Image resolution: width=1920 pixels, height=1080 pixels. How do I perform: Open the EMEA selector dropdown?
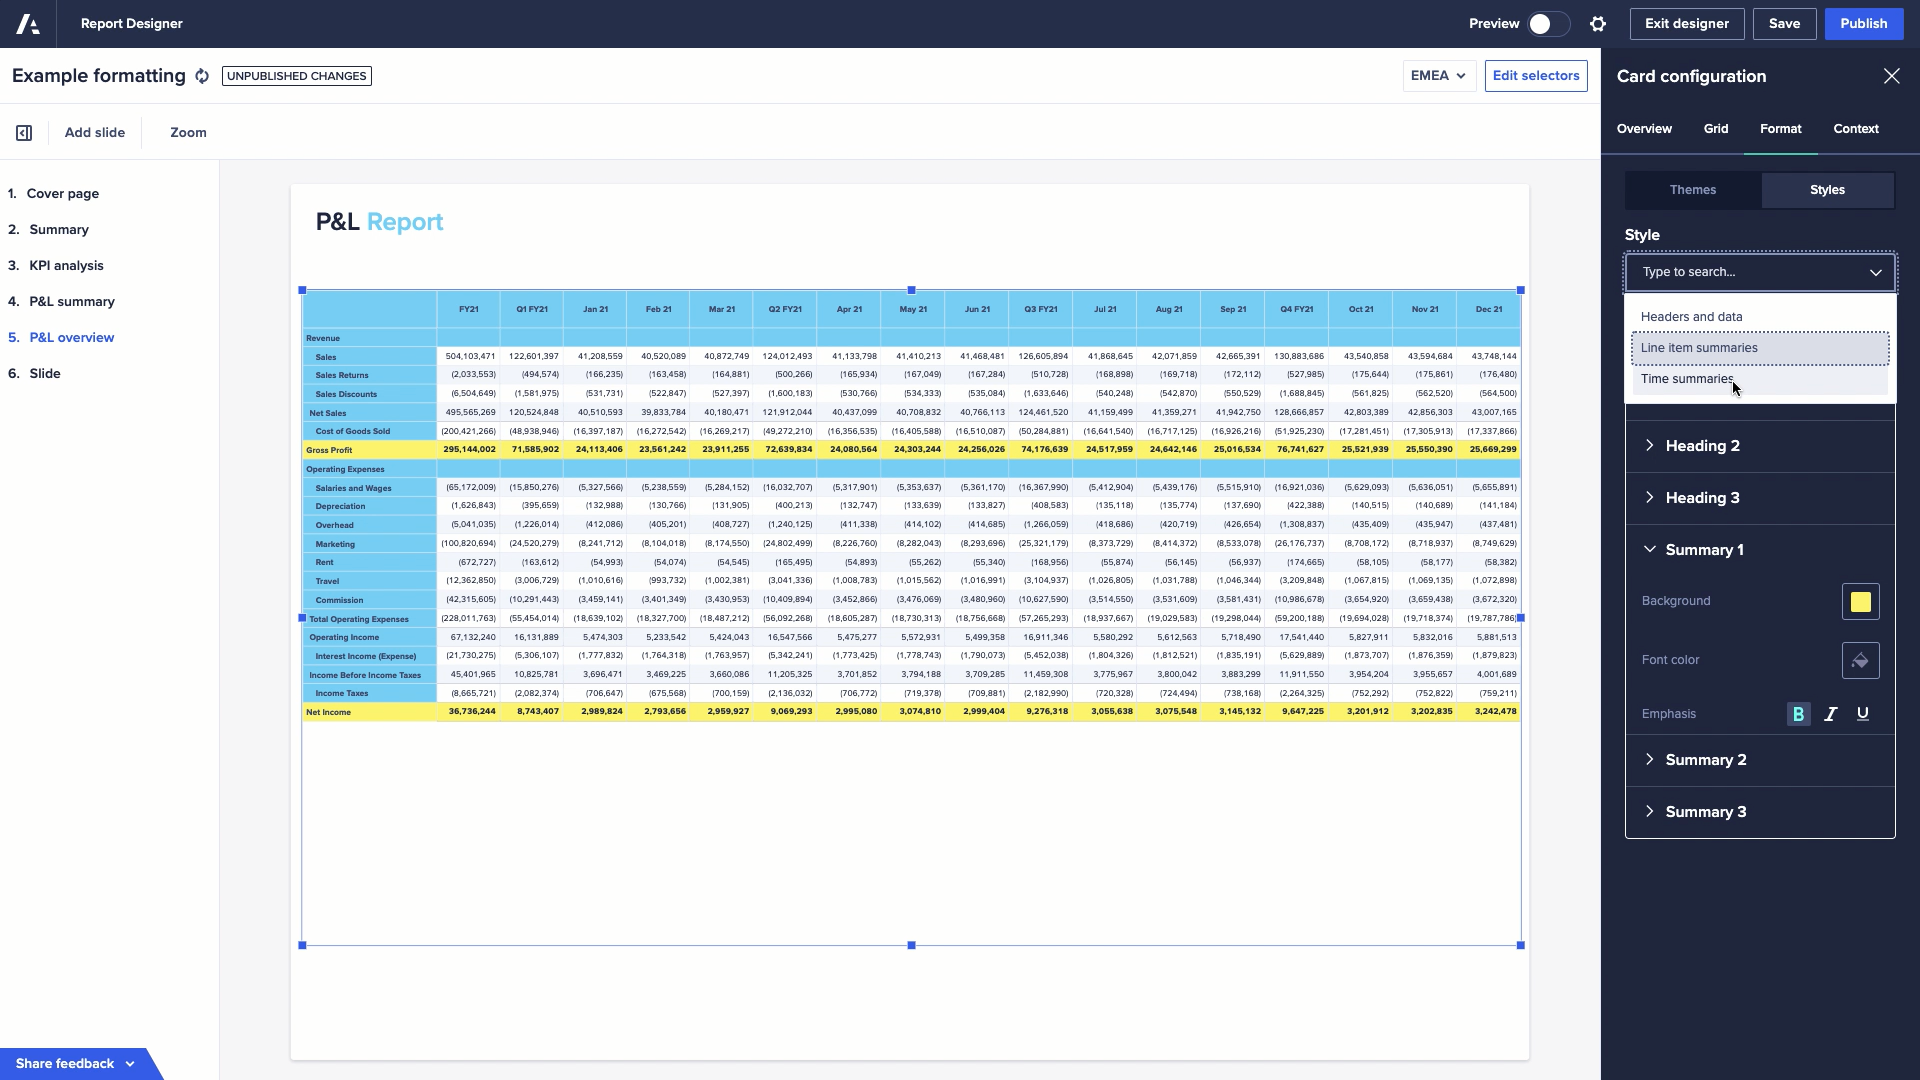coord(1438,76)
